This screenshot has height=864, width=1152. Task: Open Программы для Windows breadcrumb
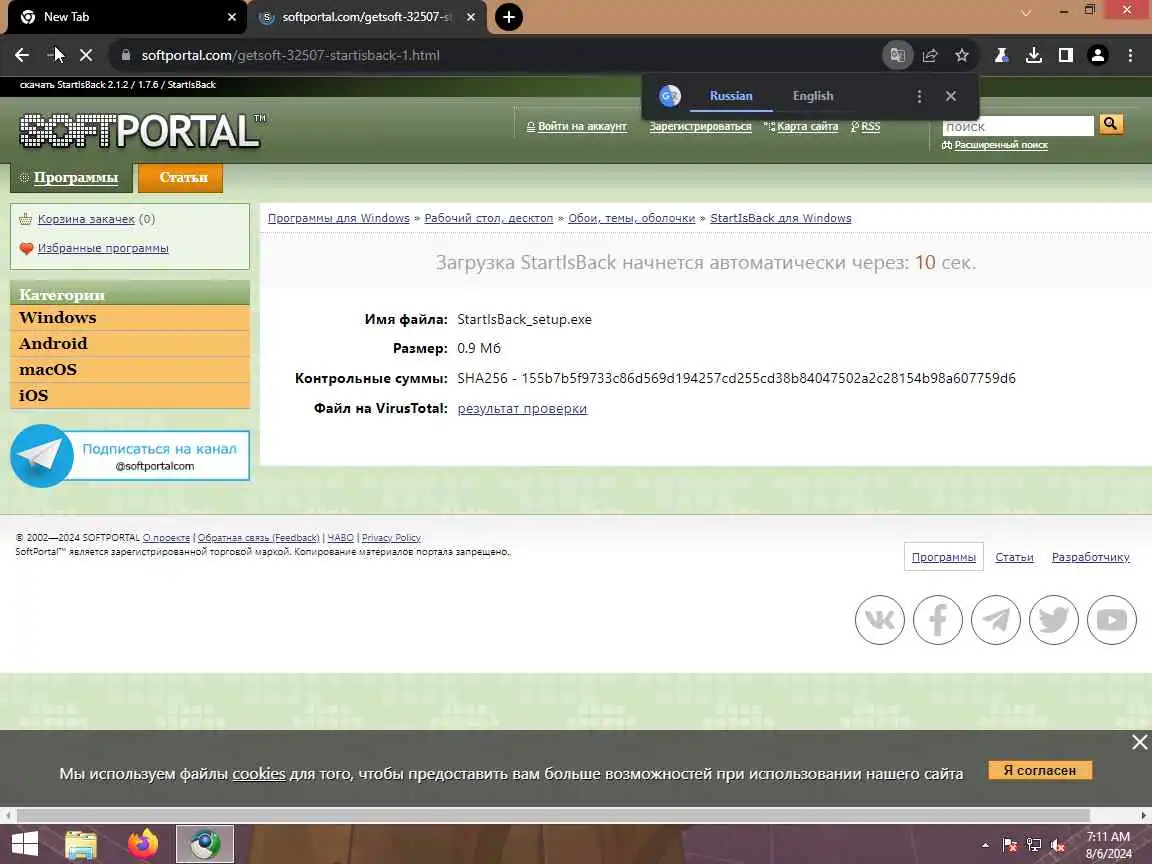(338, 218)
